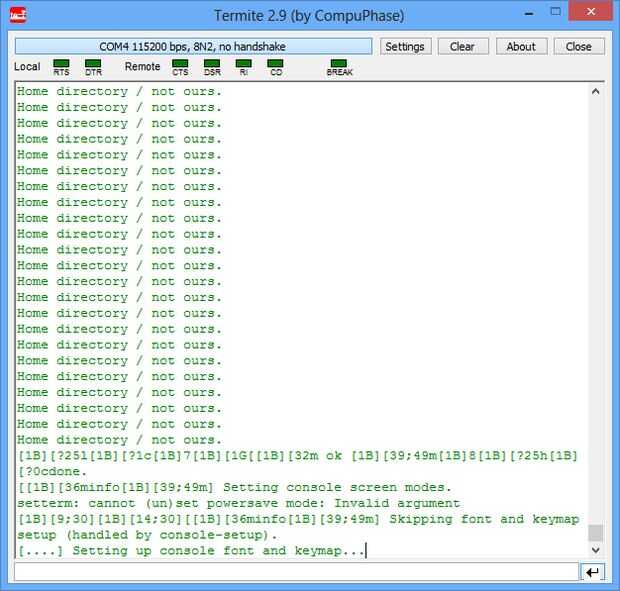Viewport: 620px width, 591px height.
Task: Click the RI status LED
Action: pyautogui.click(x=244, y=63)
